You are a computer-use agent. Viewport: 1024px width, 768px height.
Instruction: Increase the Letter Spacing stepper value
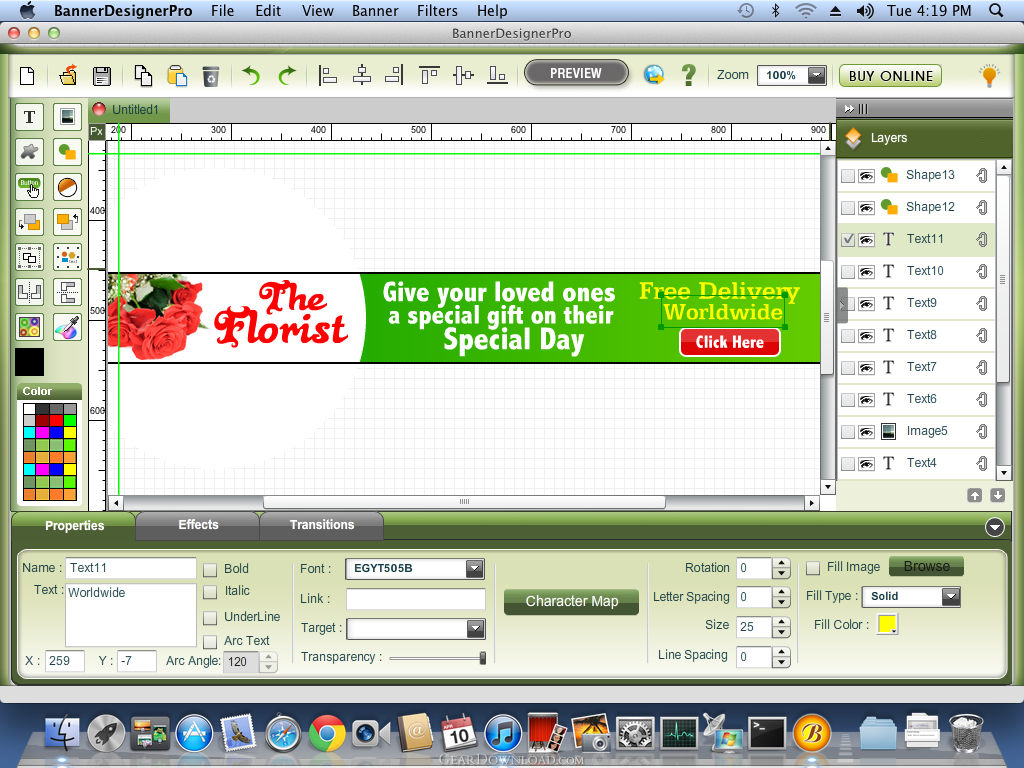pos(781,592)
